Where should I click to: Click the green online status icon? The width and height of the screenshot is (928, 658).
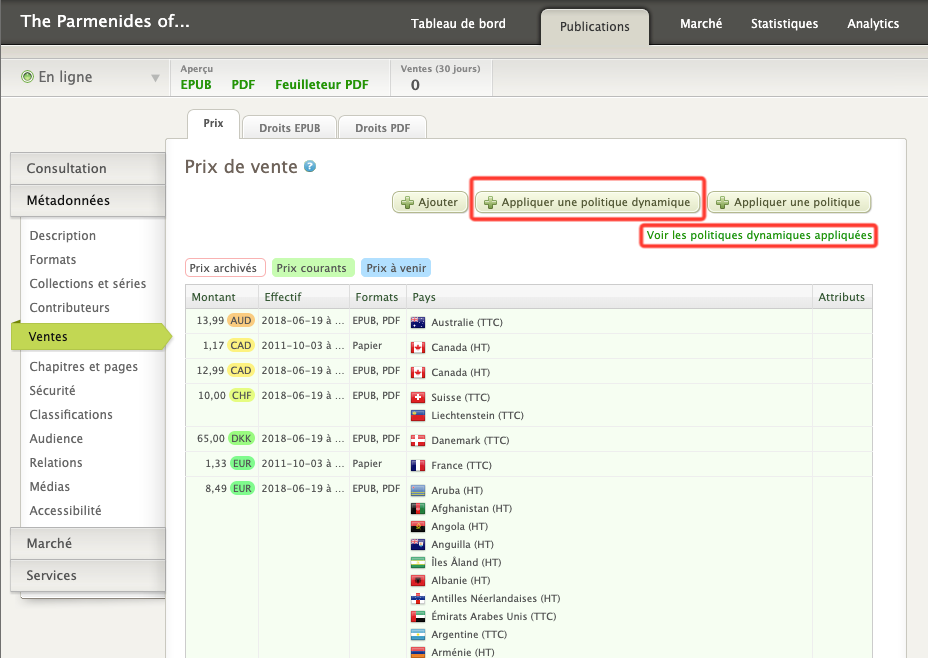(28, 77)
